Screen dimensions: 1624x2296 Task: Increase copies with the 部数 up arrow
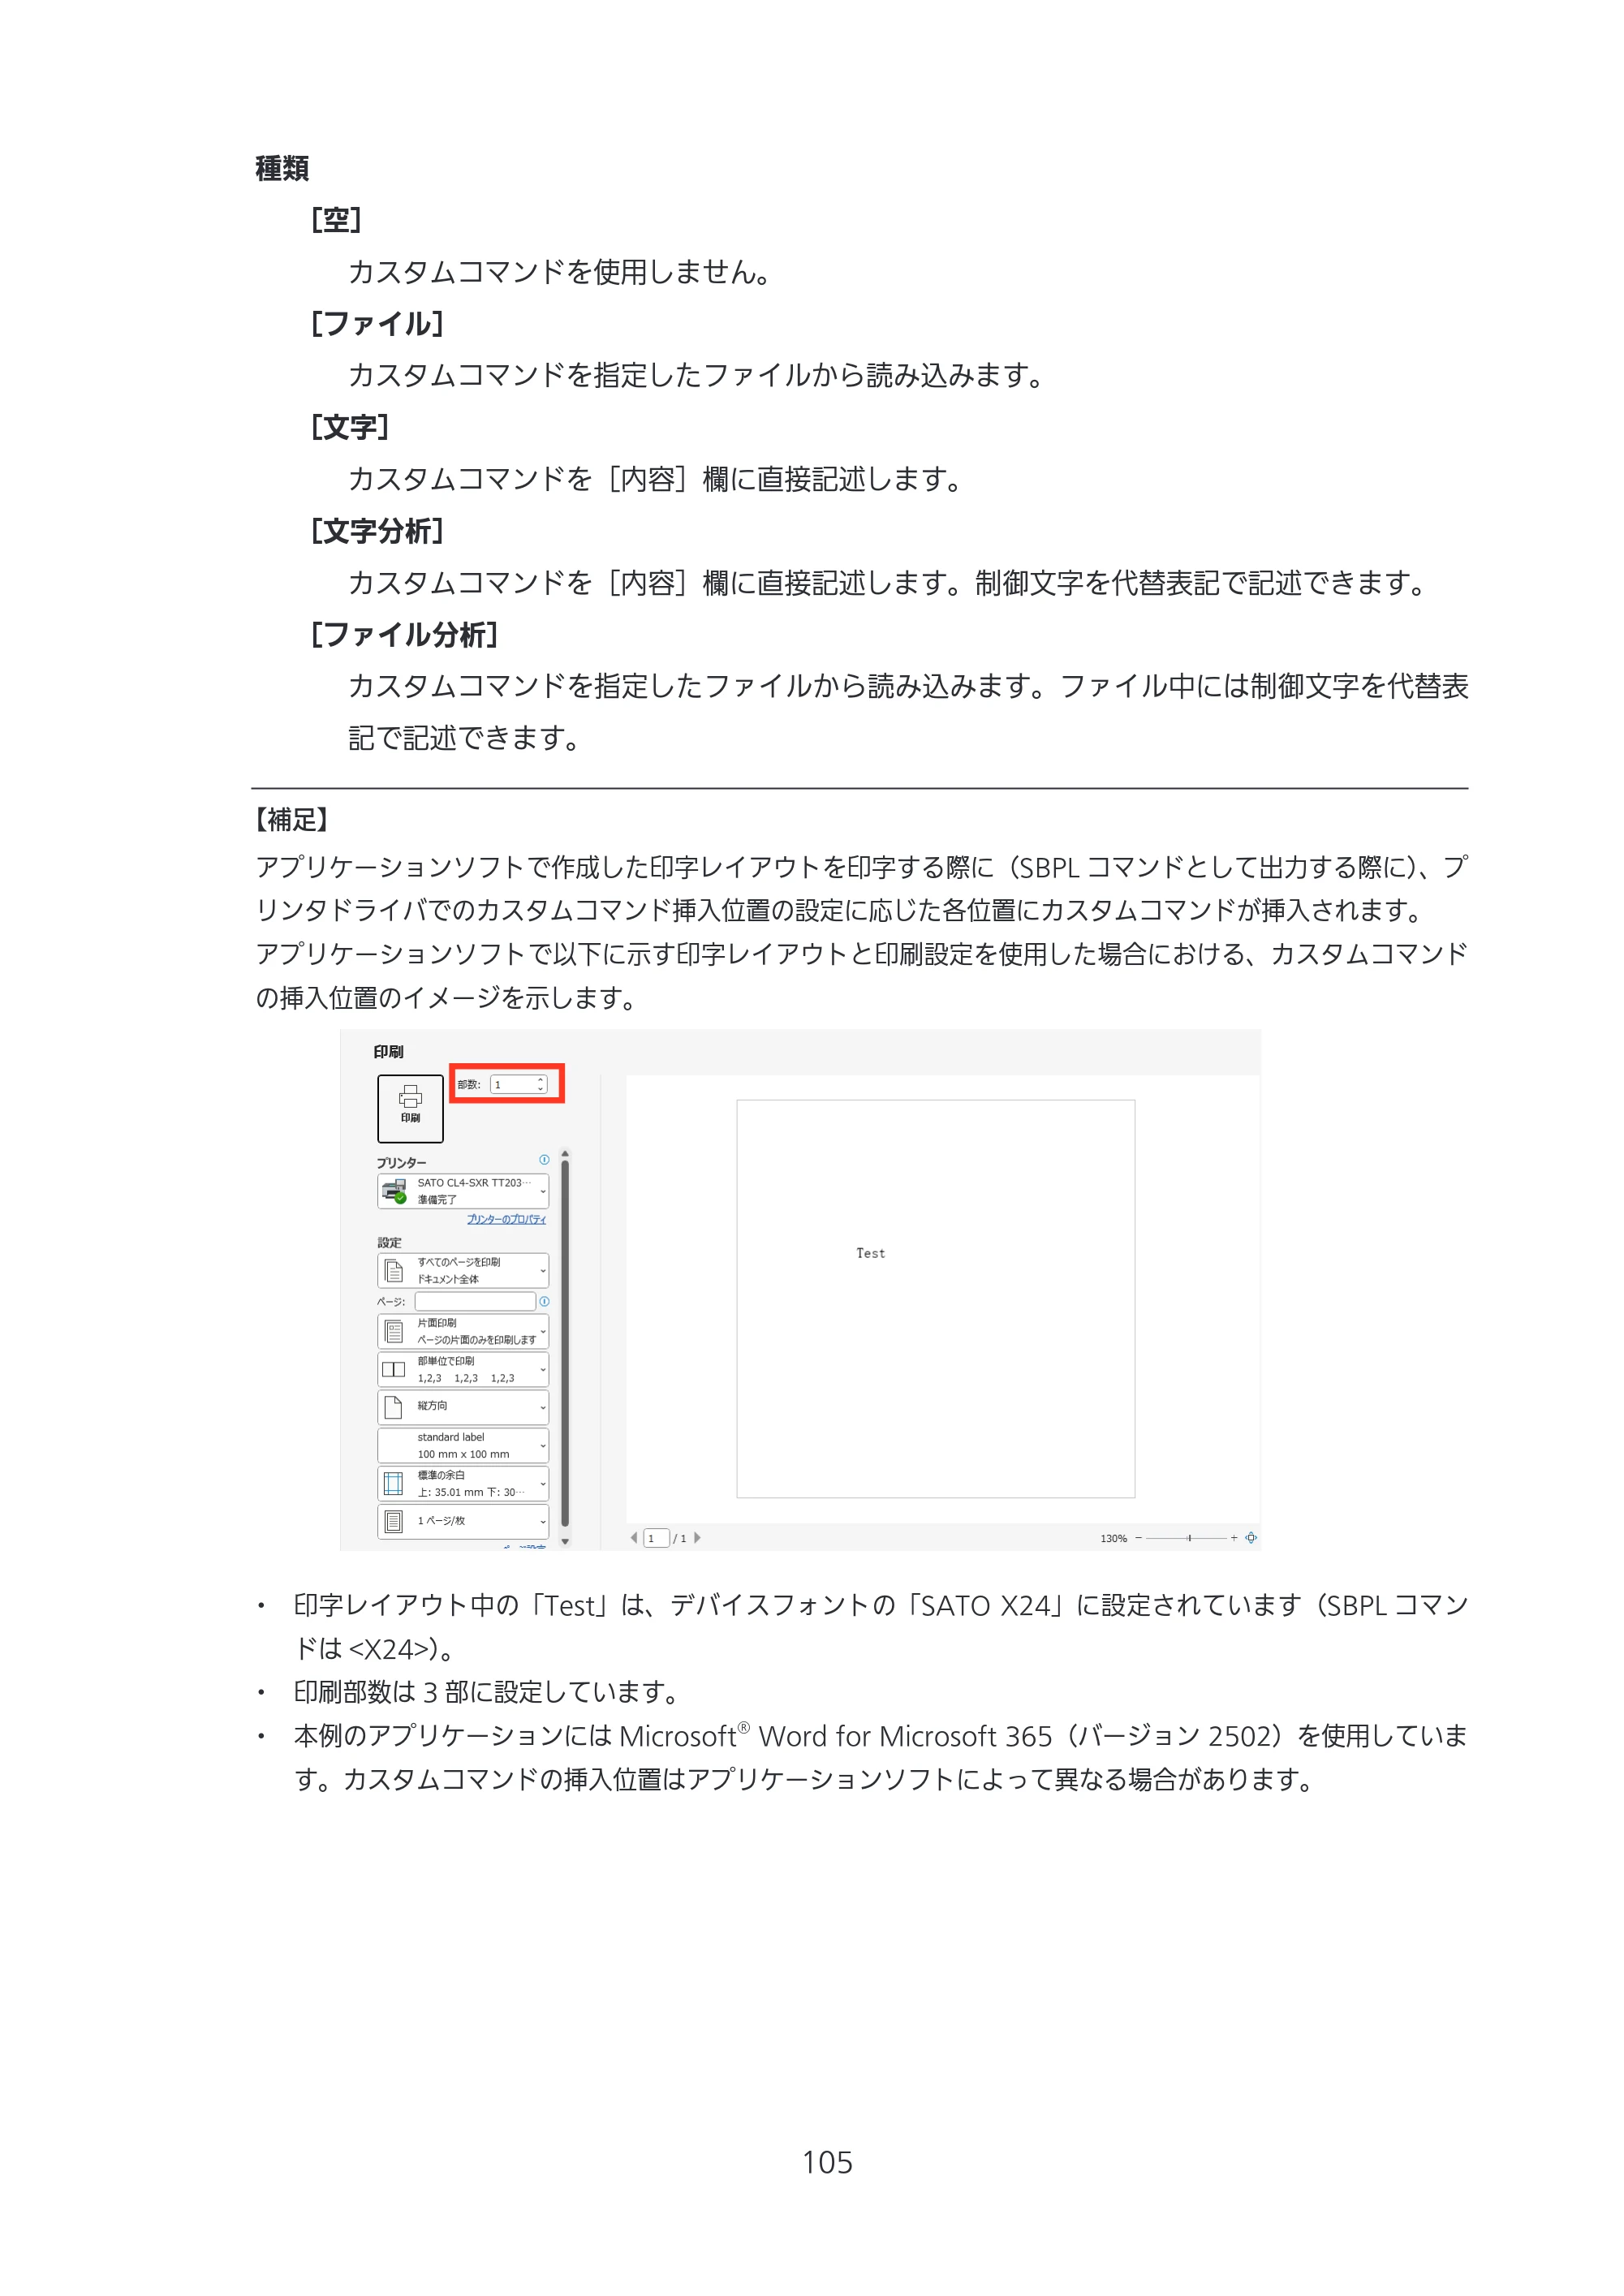pyautogui.click(x=540, y=1080)
